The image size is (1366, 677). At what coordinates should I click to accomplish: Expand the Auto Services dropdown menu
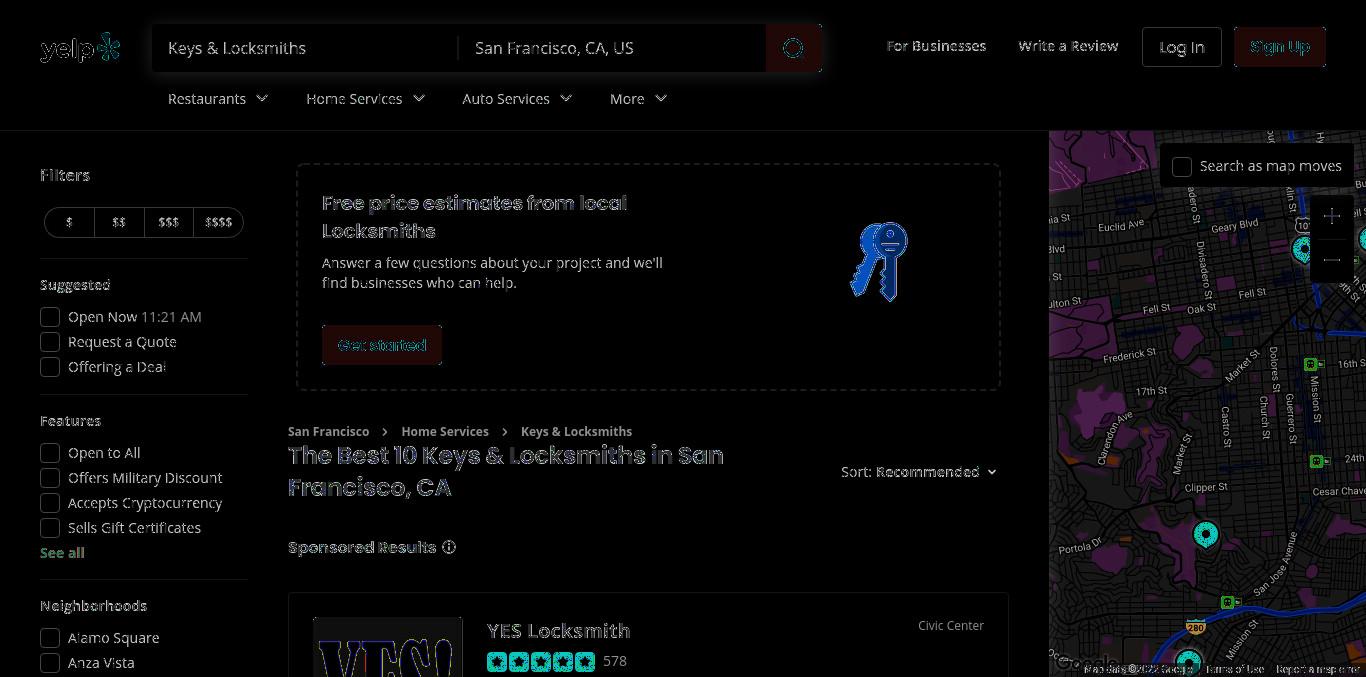(517, 99)
